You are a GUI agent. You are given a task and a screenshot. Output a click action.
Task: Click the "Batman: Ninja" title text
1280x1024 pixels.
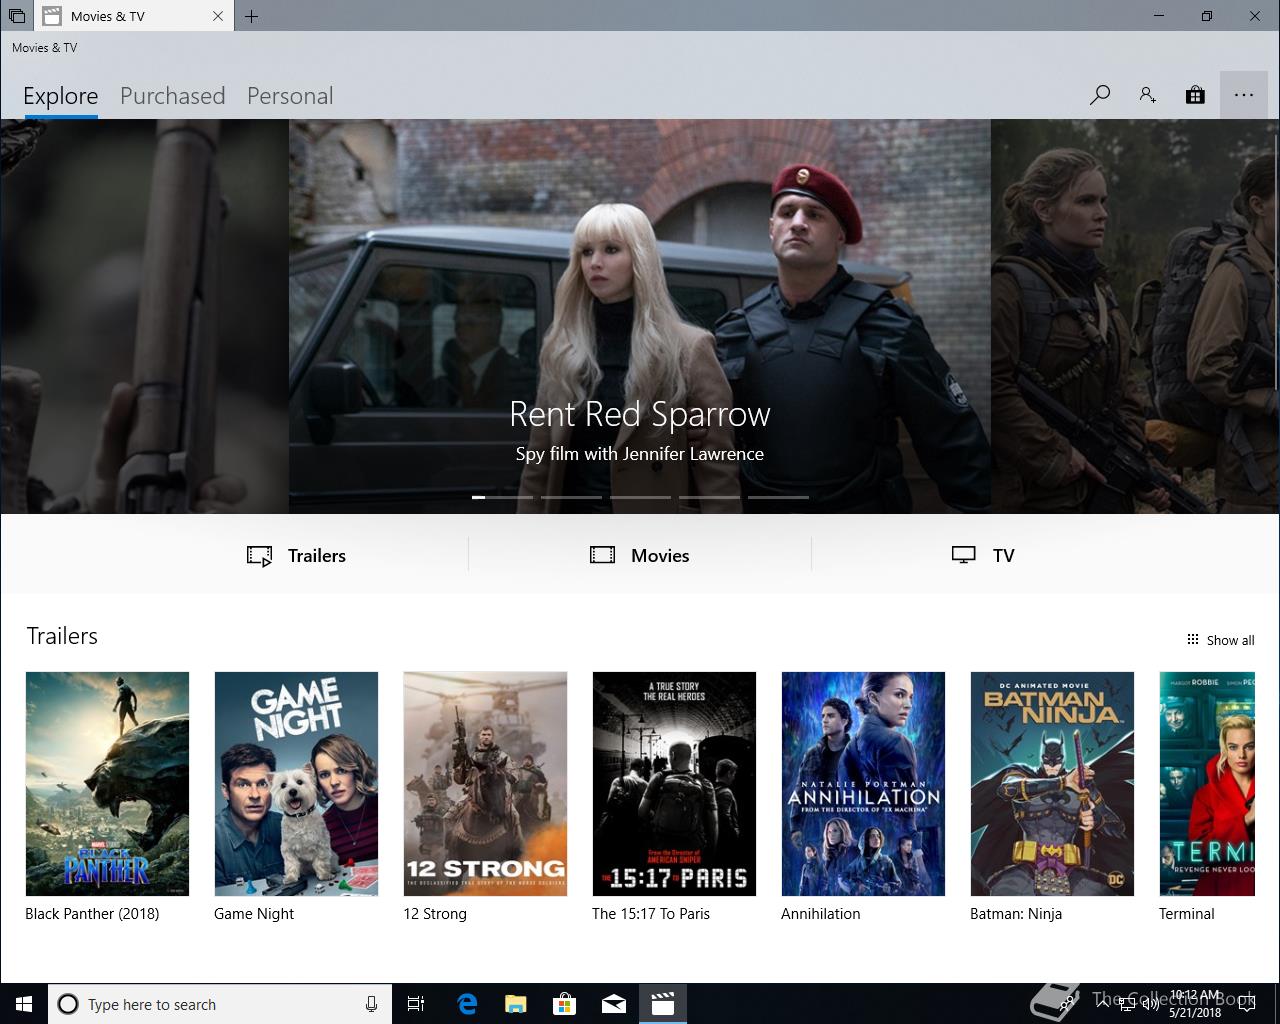pyautogui.click(x=1016, y=914)
